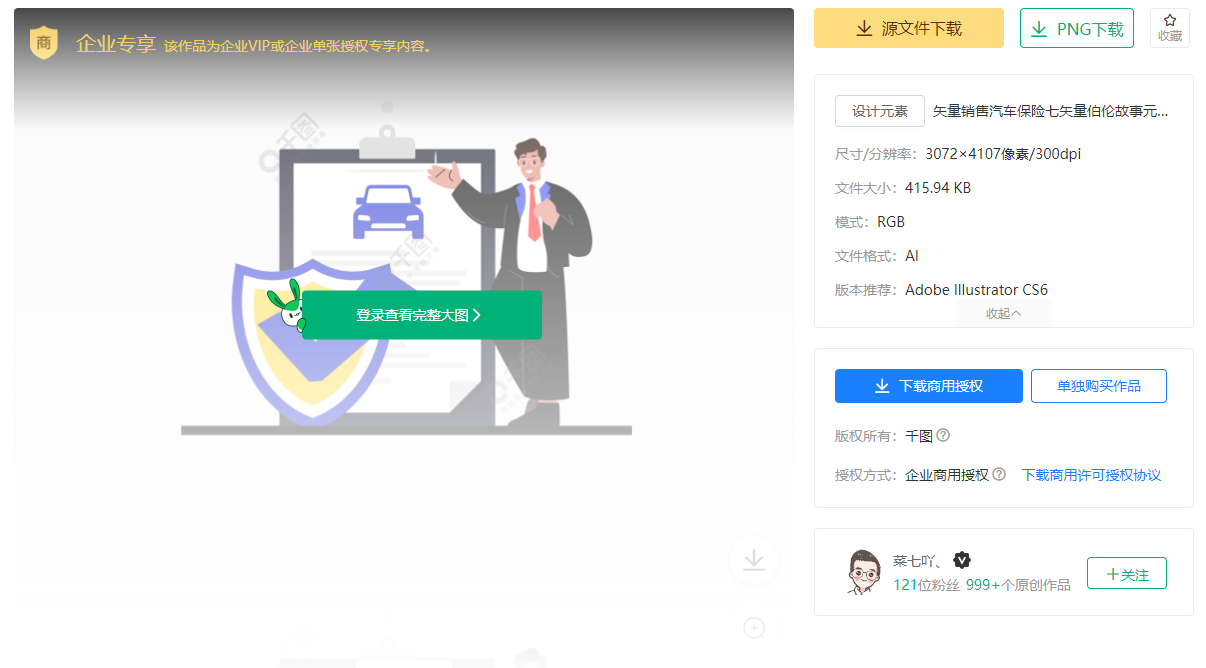Select 单独购买作品 button

(x=1098, y=386)
